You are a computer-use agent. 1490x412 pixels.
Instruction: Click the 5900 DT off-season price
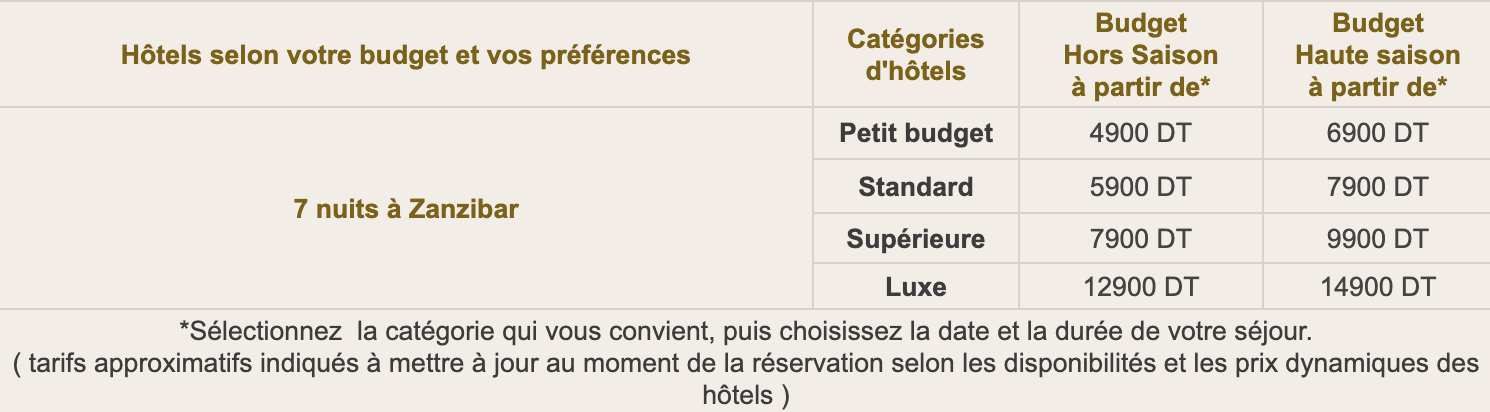click(x=1141, y=186)
